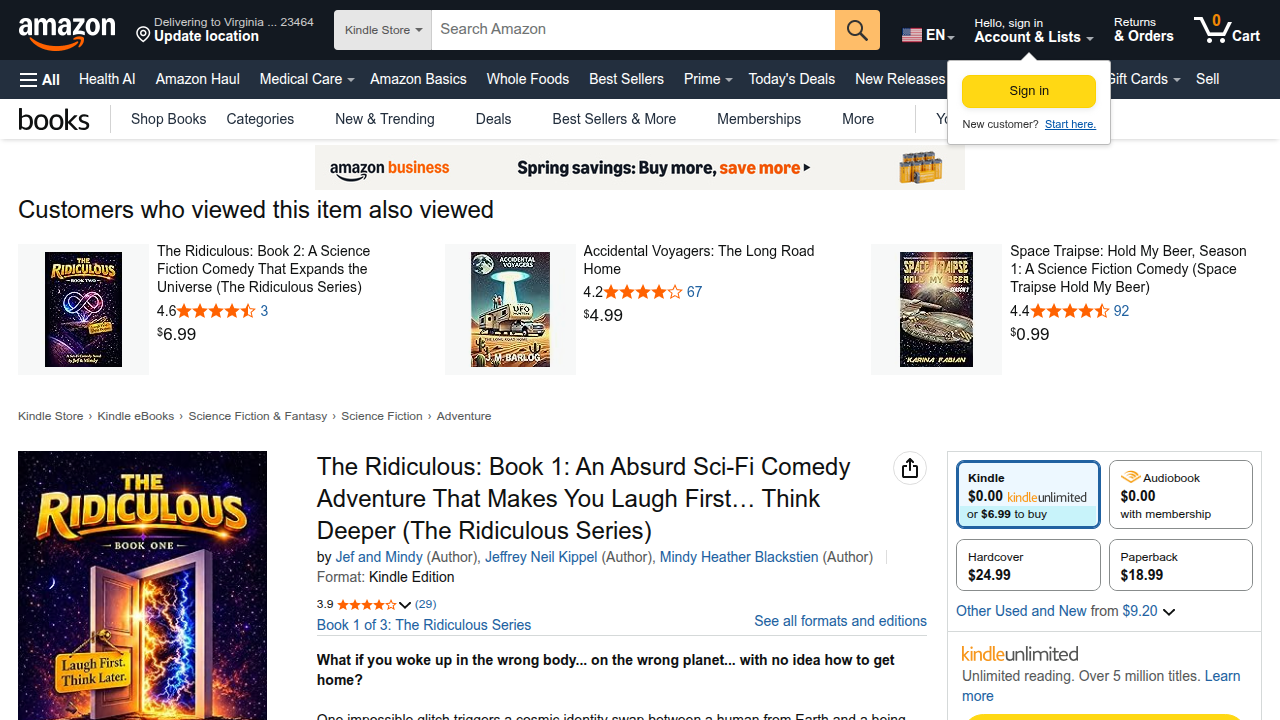Open Kindle Store search category dropdown
This screenshot has height=720, width=1280.
pos(383,30)
